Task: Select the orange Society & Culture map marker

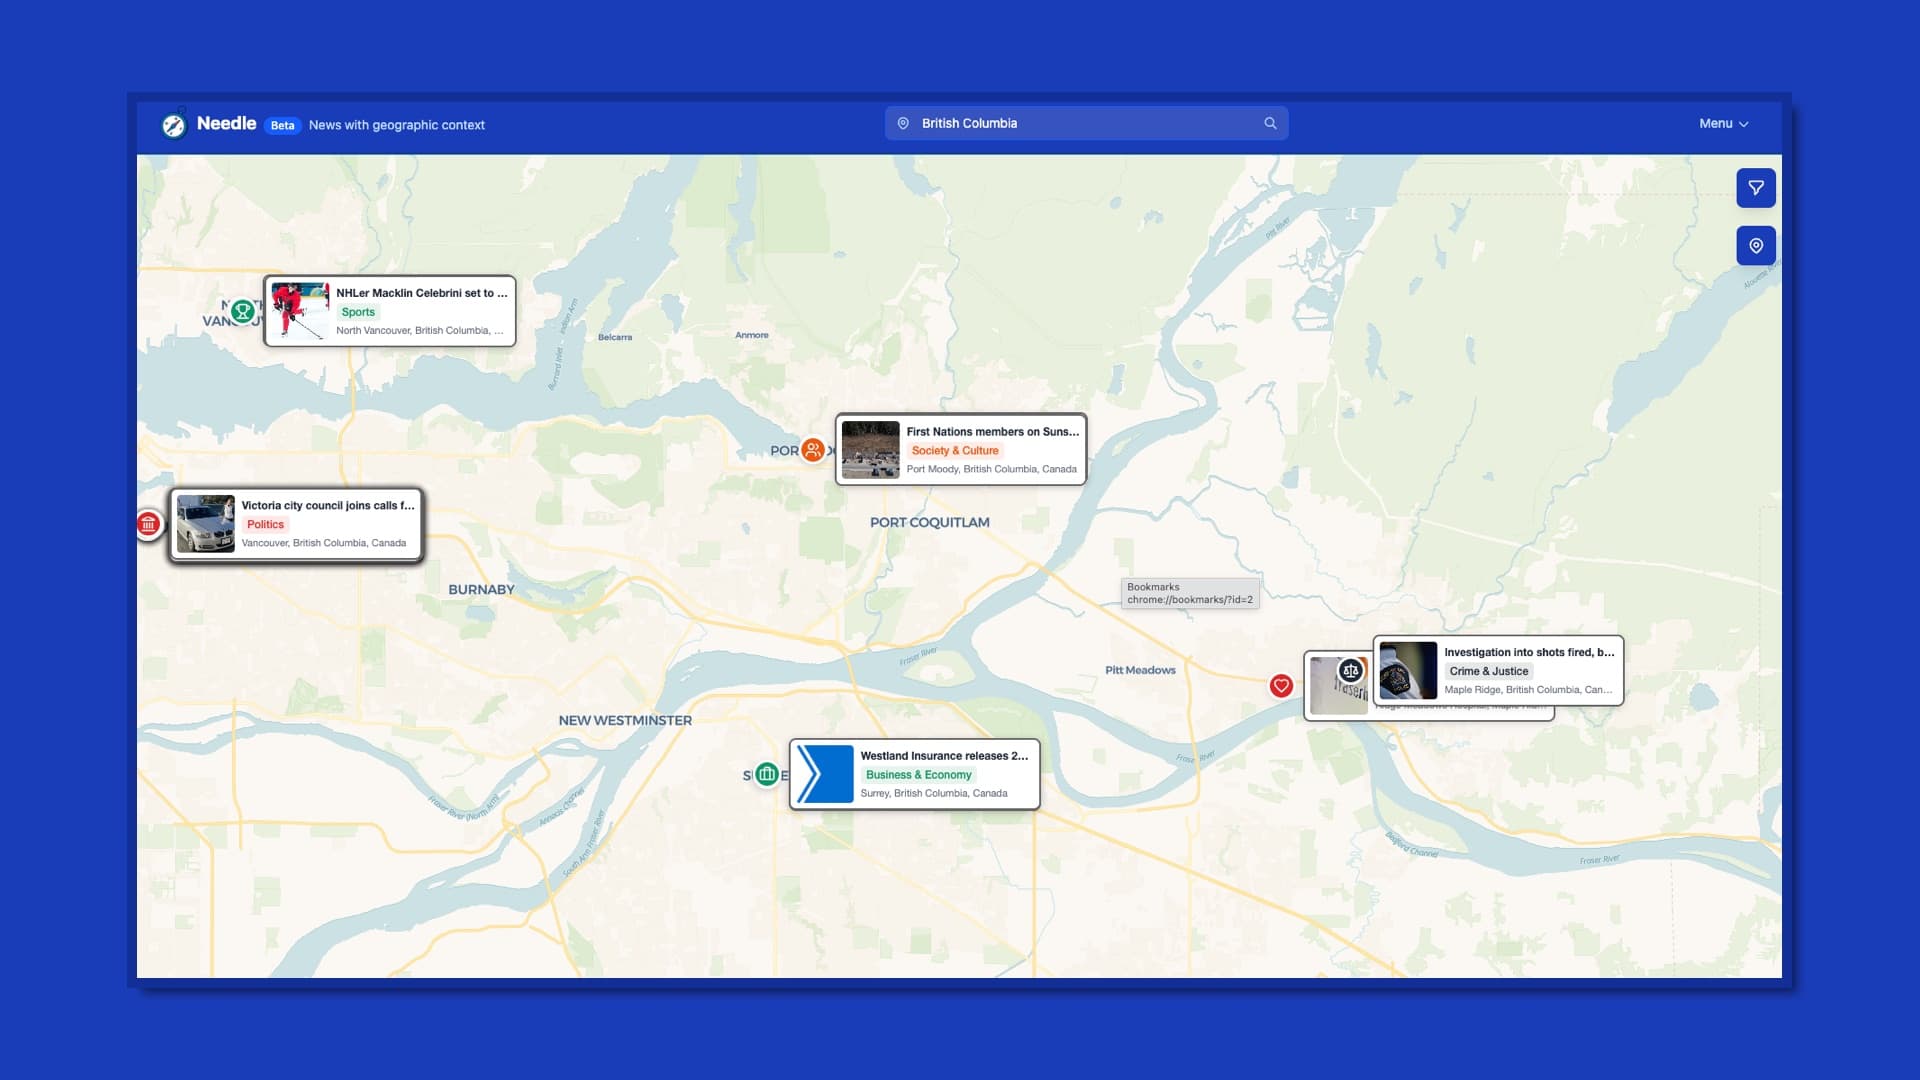Action: point(813,450)
